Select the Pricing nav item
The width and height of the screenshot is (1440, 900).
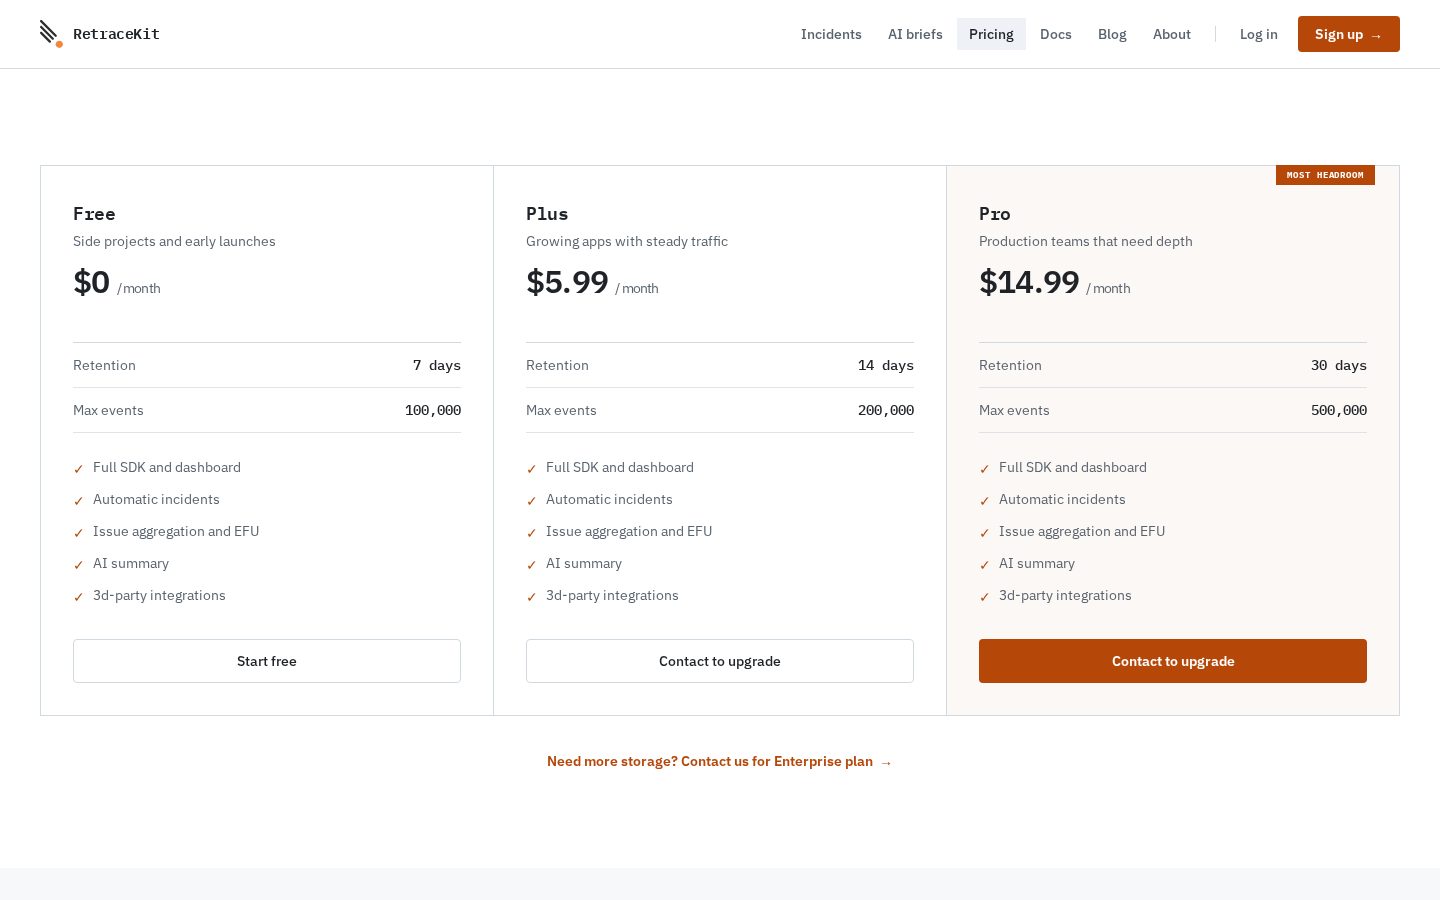coord(991,34)
